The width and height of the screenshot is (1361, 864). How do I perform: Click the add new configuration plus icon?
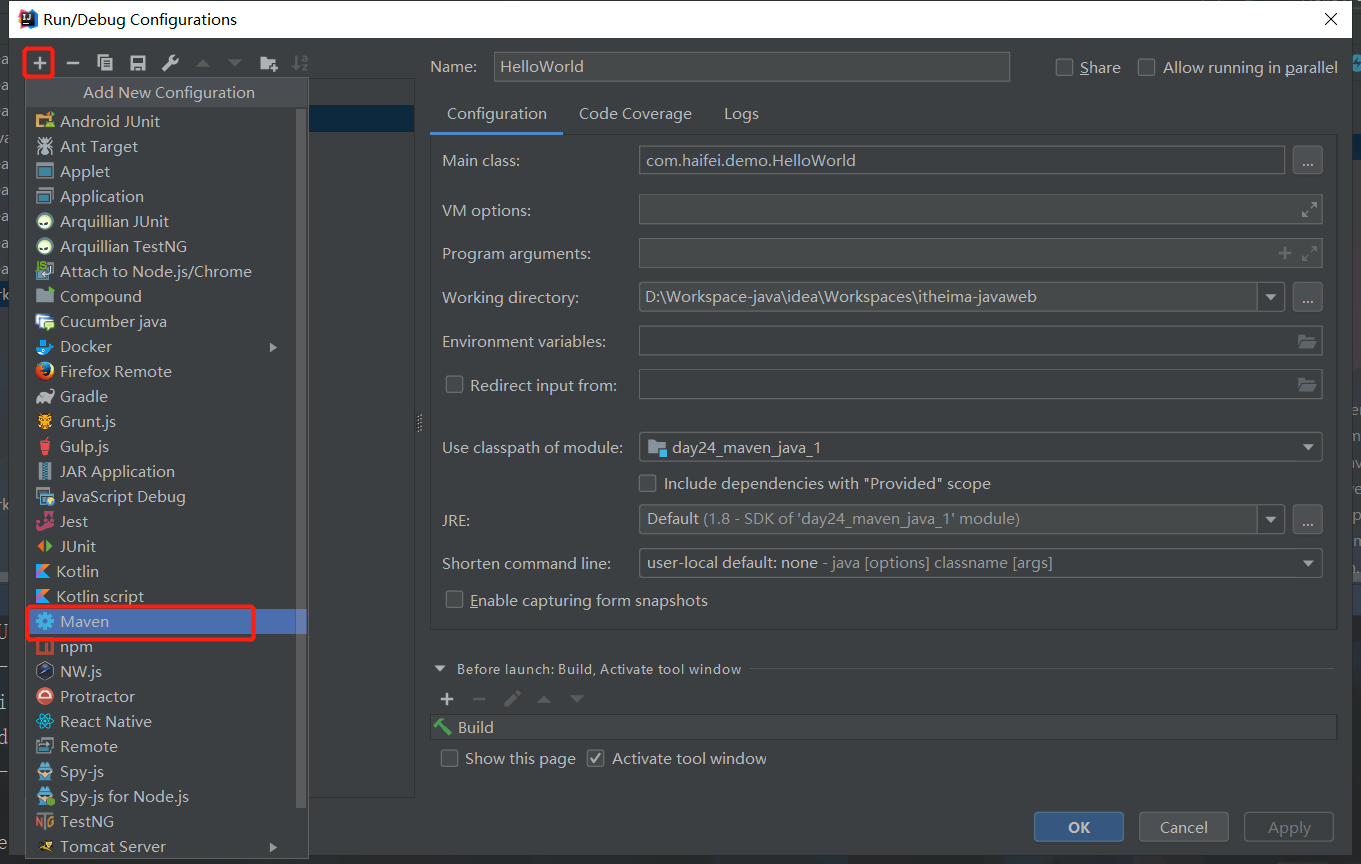[40, 63]
